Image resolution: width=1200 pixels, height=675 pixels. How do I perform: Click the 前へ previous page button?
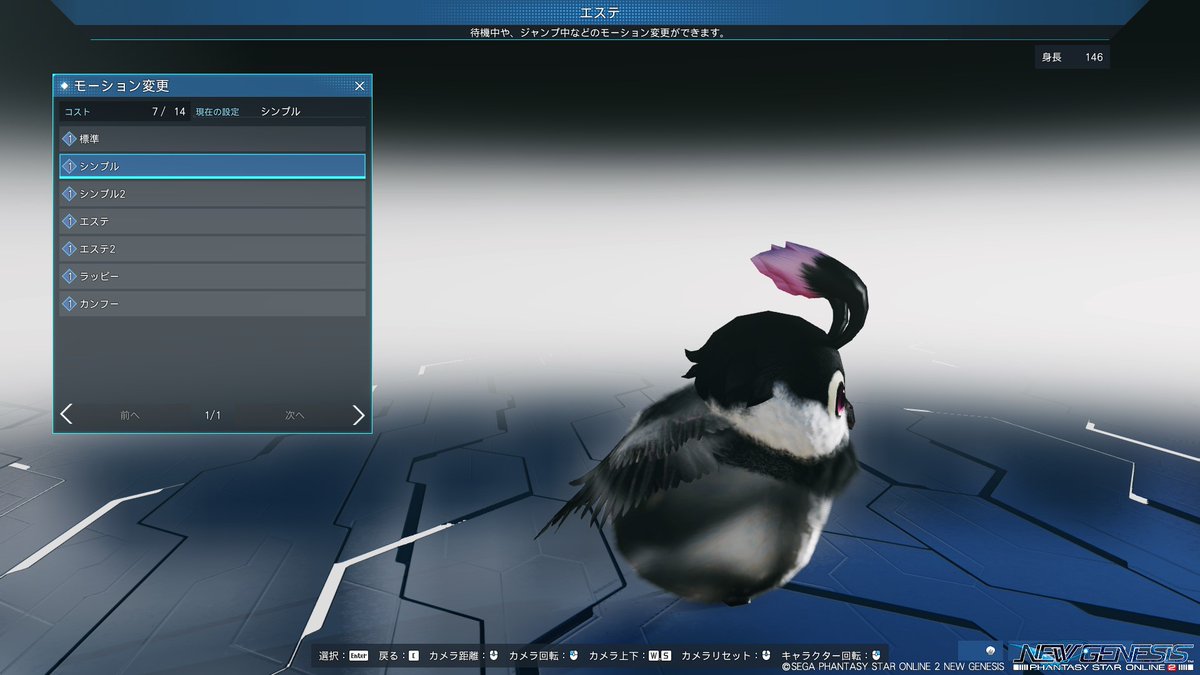pyautogui.click(x=130, y=415)
